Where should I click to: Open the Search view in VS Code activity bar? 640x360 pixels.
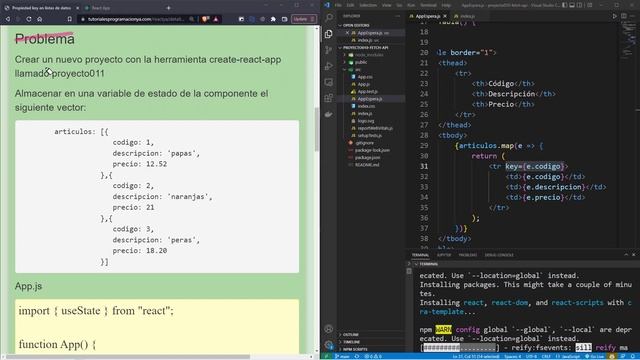click(x=329, y=18)
